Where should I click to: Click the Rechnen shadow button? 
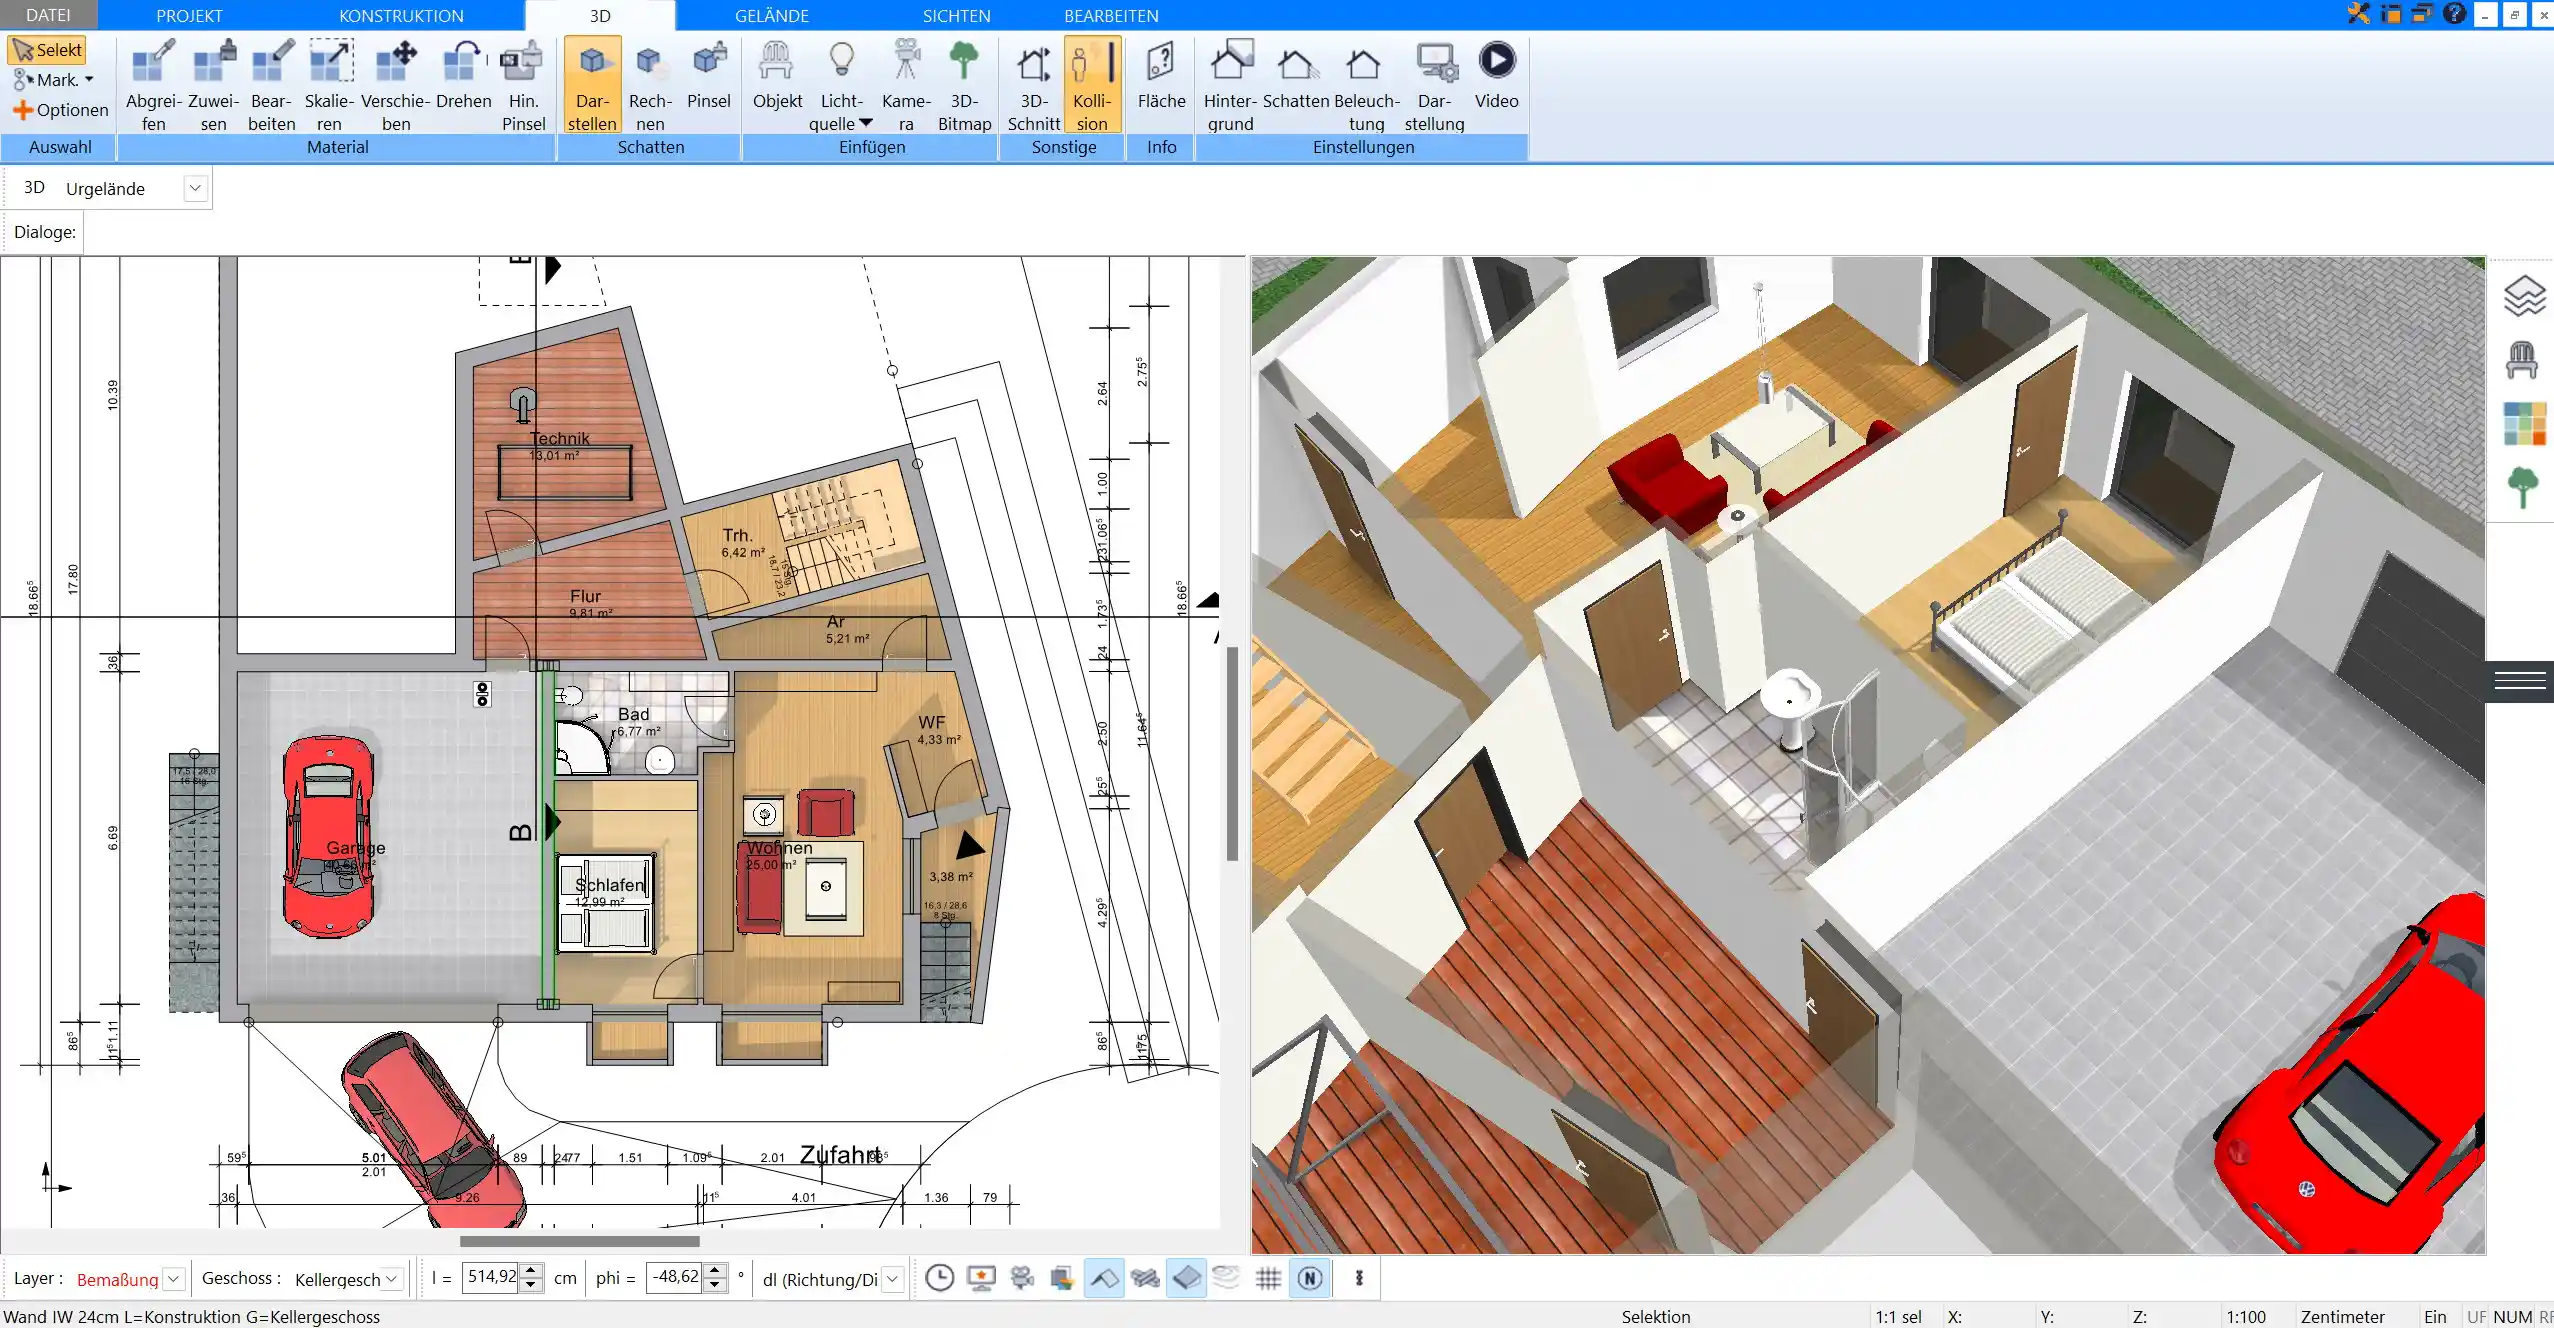tap(650, 85)
